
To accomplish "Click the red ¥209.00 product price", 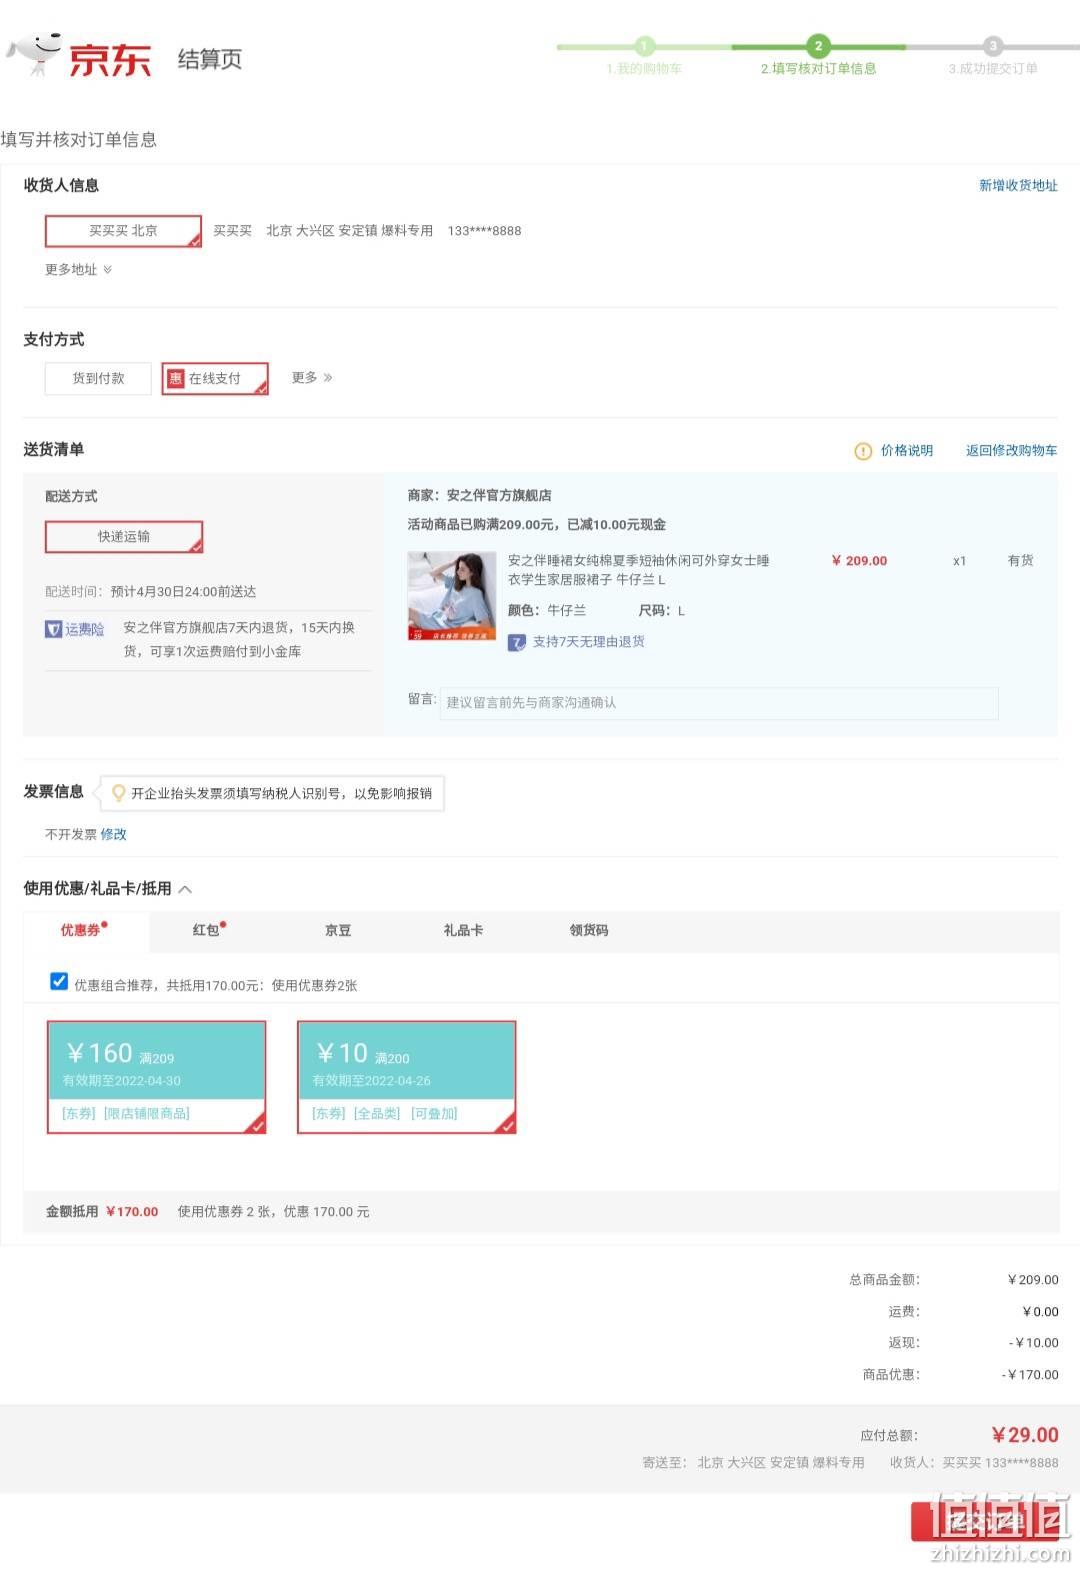I will pos(859,561).
